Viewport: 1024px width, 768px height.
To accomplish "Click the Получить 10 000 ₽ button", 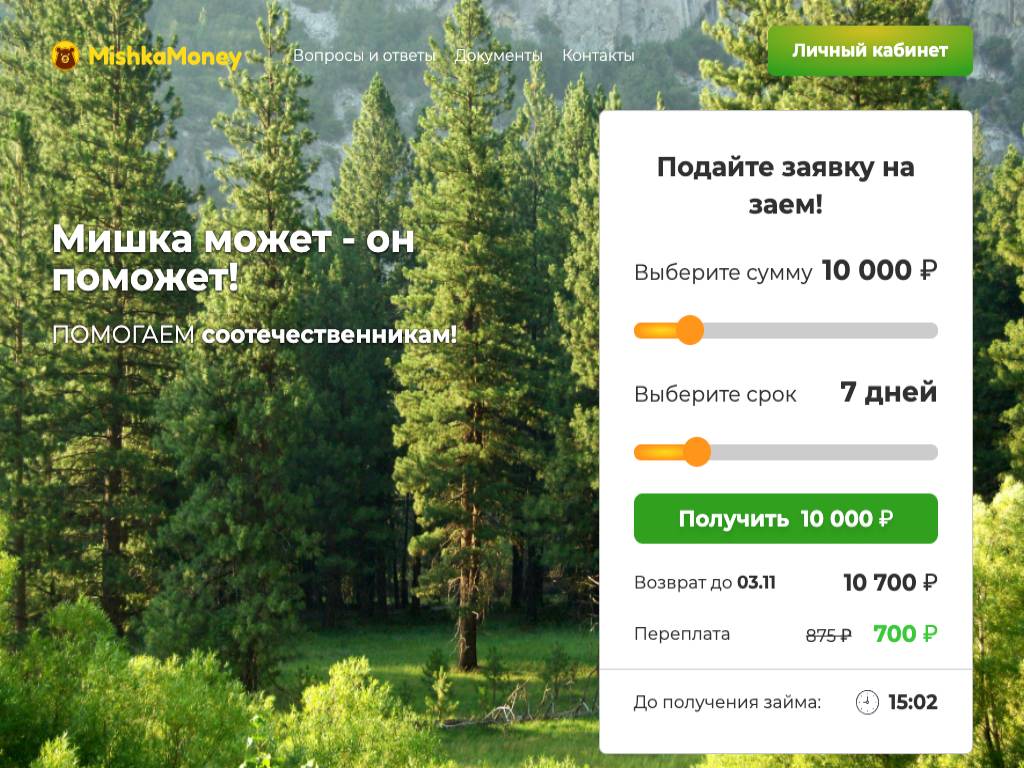I will [x=786, y=519].
